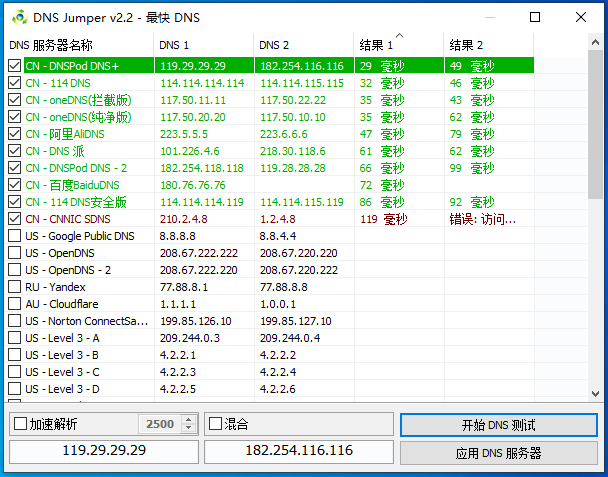Image resolution: width=608 pixels, height=477 pixels.
Task: Sort by 结果 2 column header
Action: click(489, 45)
